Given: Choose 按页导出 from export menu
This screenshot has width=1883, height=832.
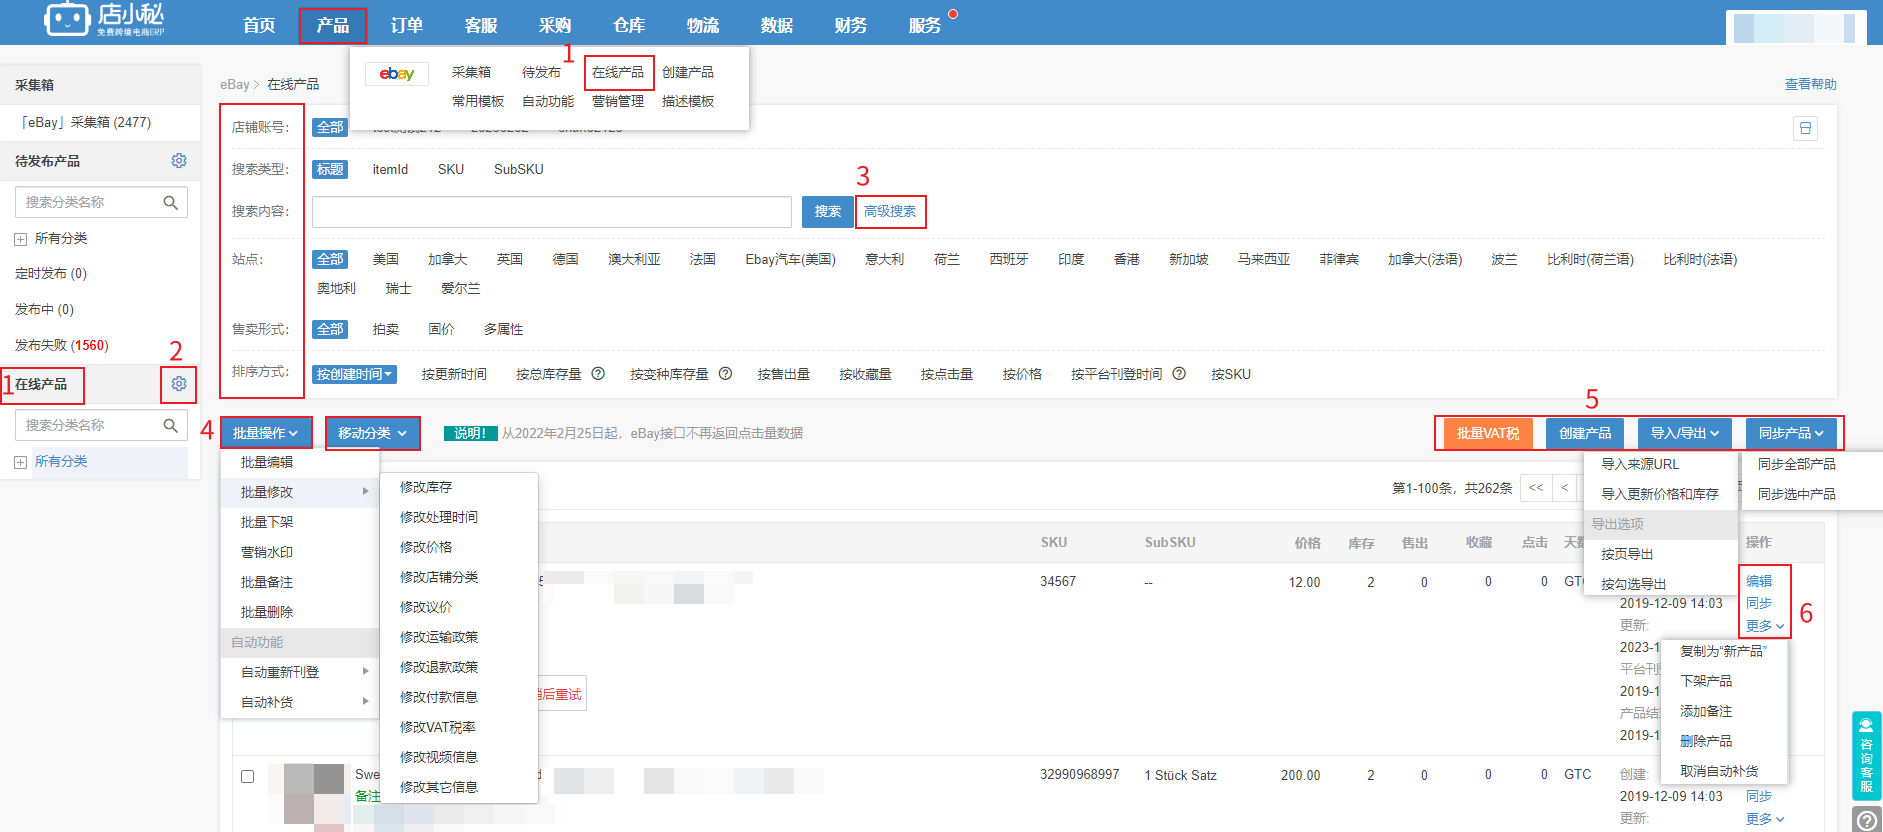Looking at the screenshot, I should (x=1627, y=554).
